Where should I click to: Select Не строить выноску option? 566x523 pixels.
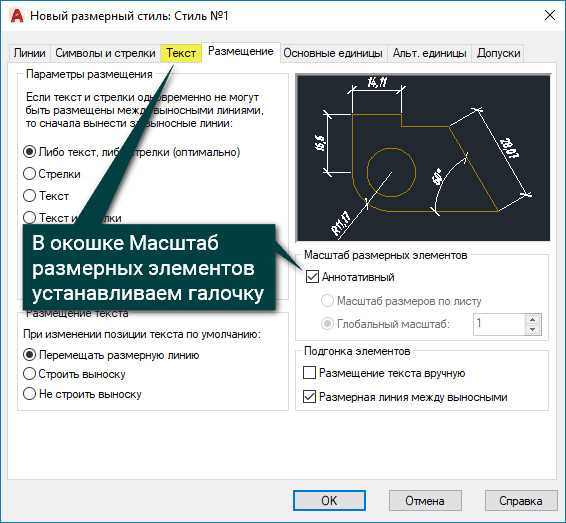point(29,393)
